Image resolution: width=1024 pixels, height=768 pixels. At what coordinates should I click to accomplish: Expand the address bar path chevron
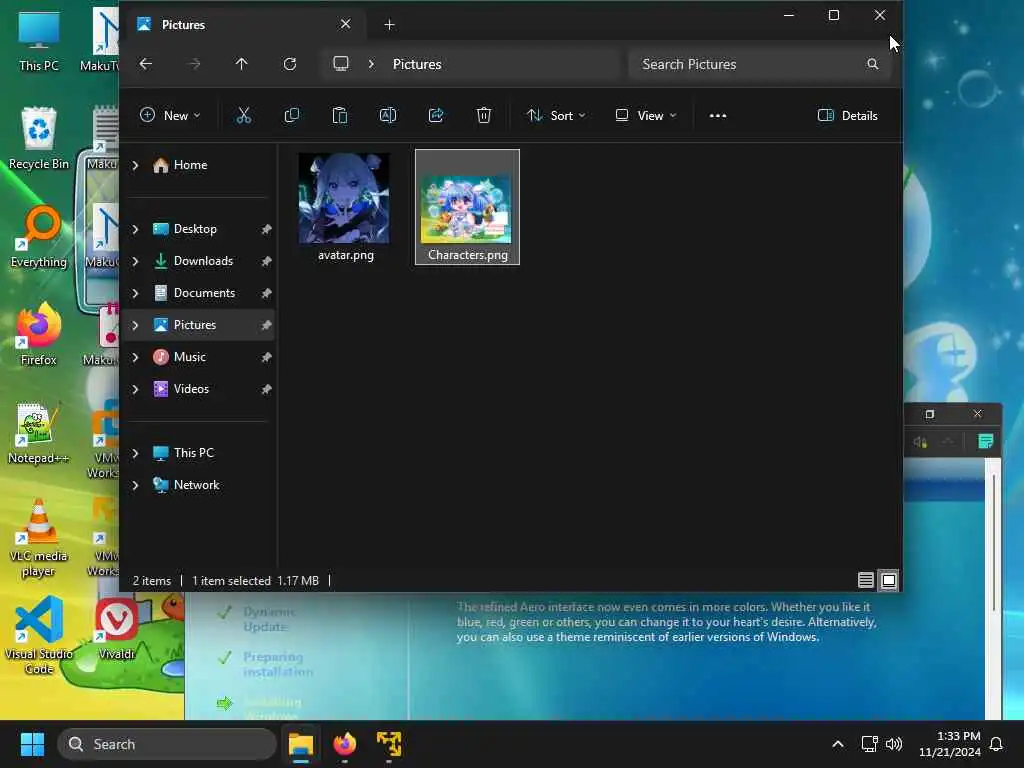371,64
